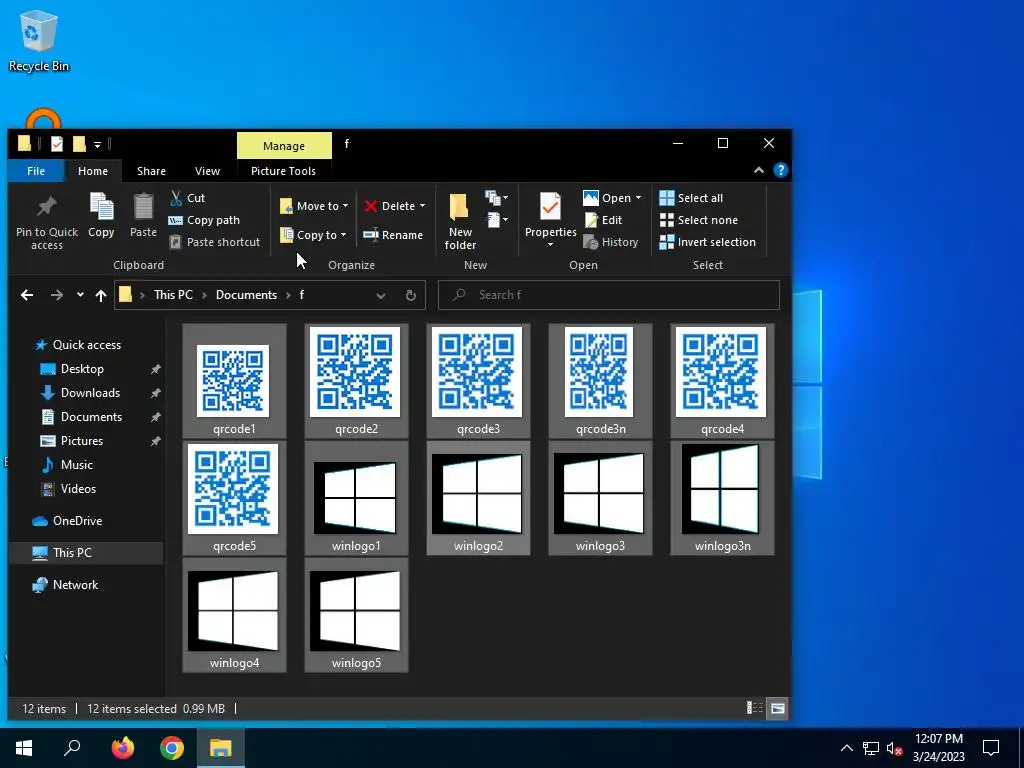Open taskbar Search magnifier

[x=72, y=748]
